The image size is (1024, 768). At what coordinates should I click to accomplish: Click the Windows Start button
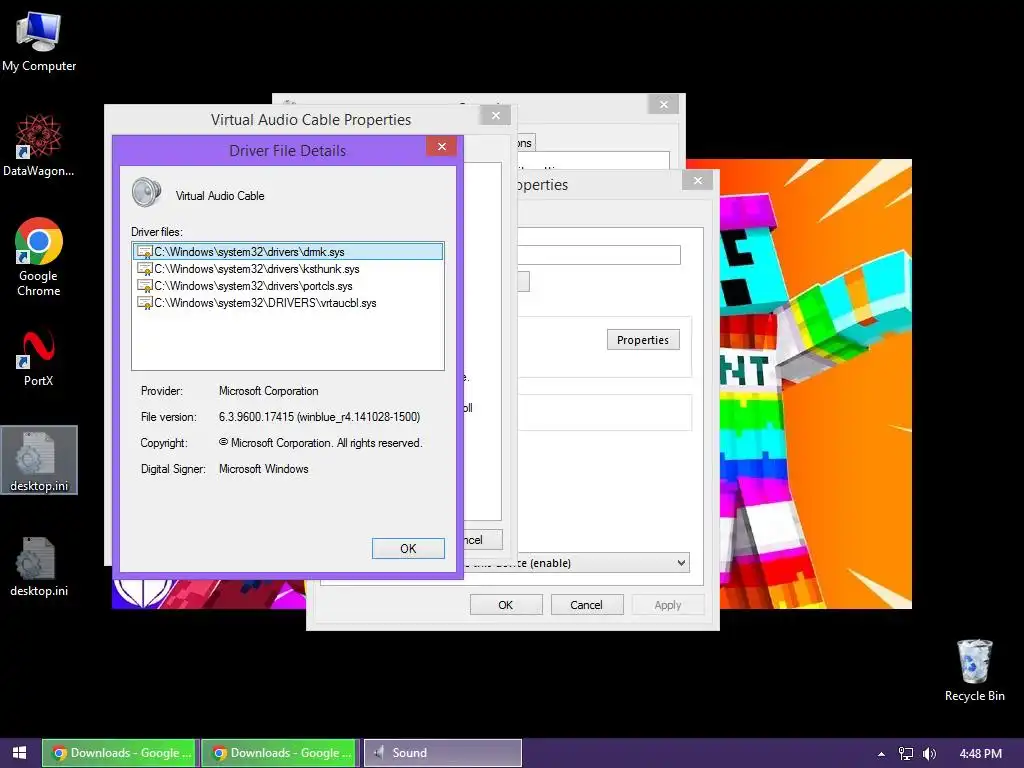click(20, 753)
